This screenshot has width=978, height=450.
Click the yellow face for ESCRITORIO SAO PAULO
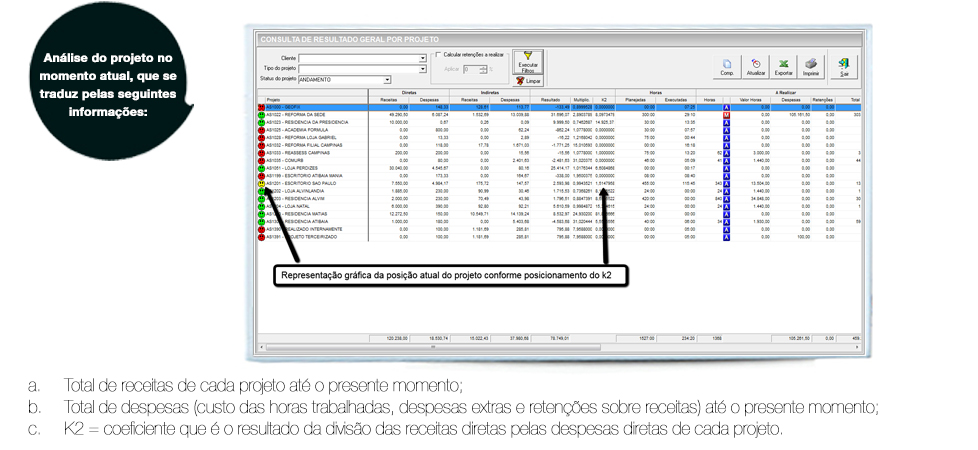261,184
